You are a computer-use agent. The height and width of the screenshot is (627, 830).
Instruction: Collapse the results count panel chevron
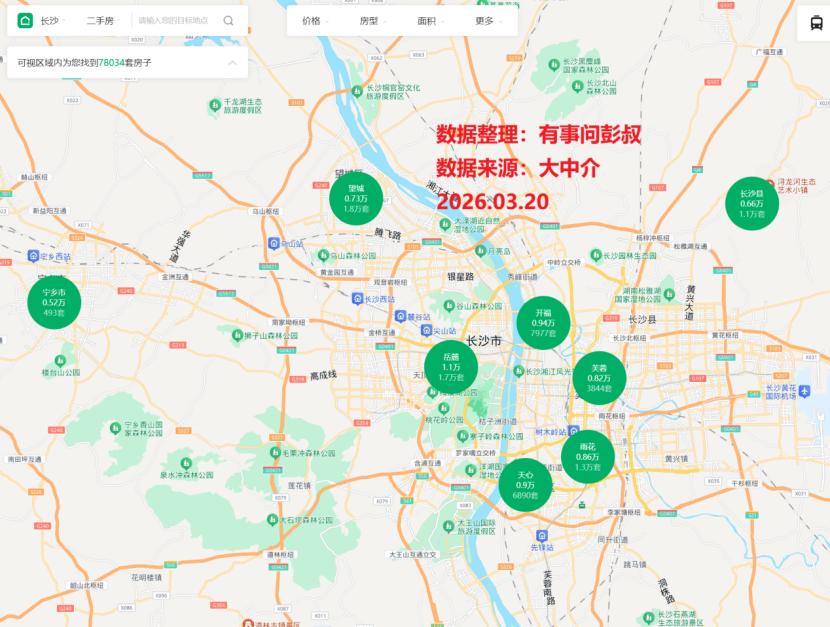click(x=232, y=63)
